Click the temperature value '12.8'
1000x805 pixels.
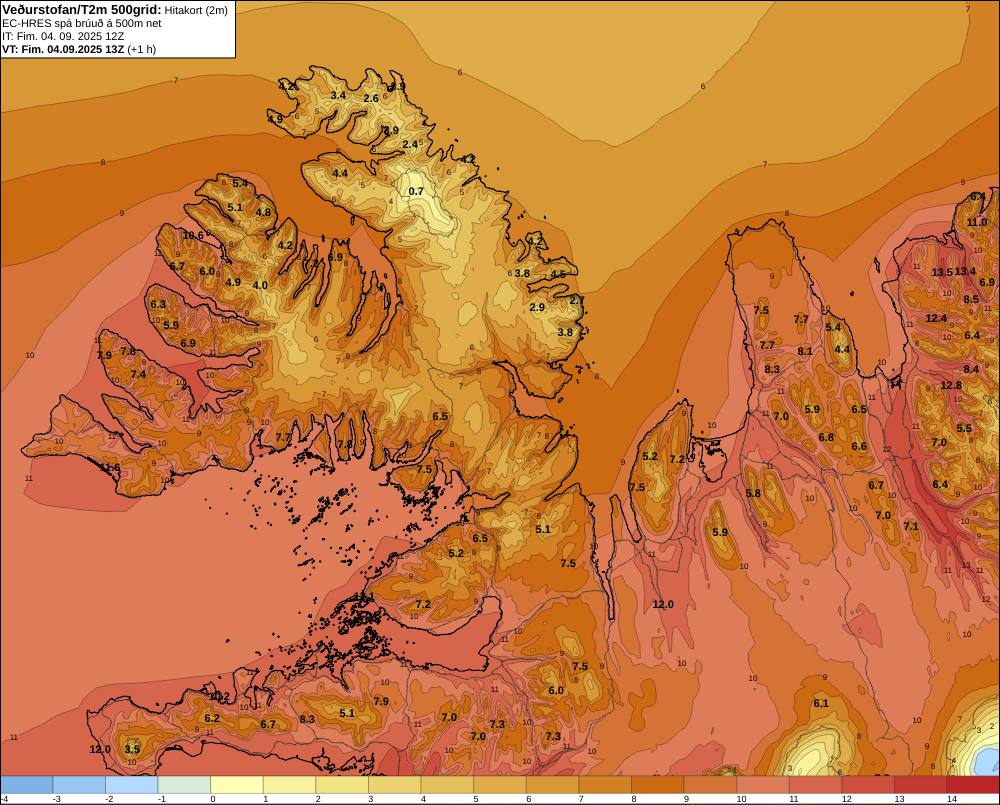pos(951,385)
